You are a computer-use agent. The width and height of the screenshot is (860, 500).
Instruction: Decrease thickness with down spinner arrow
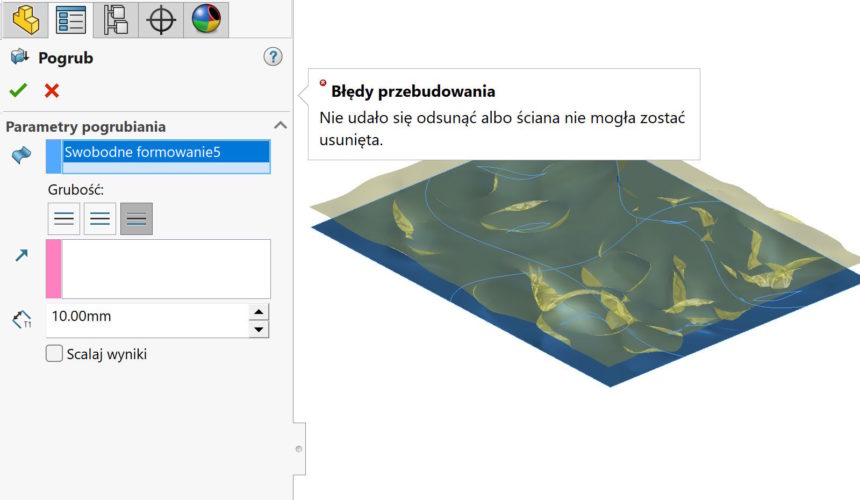tap(259, 329)
